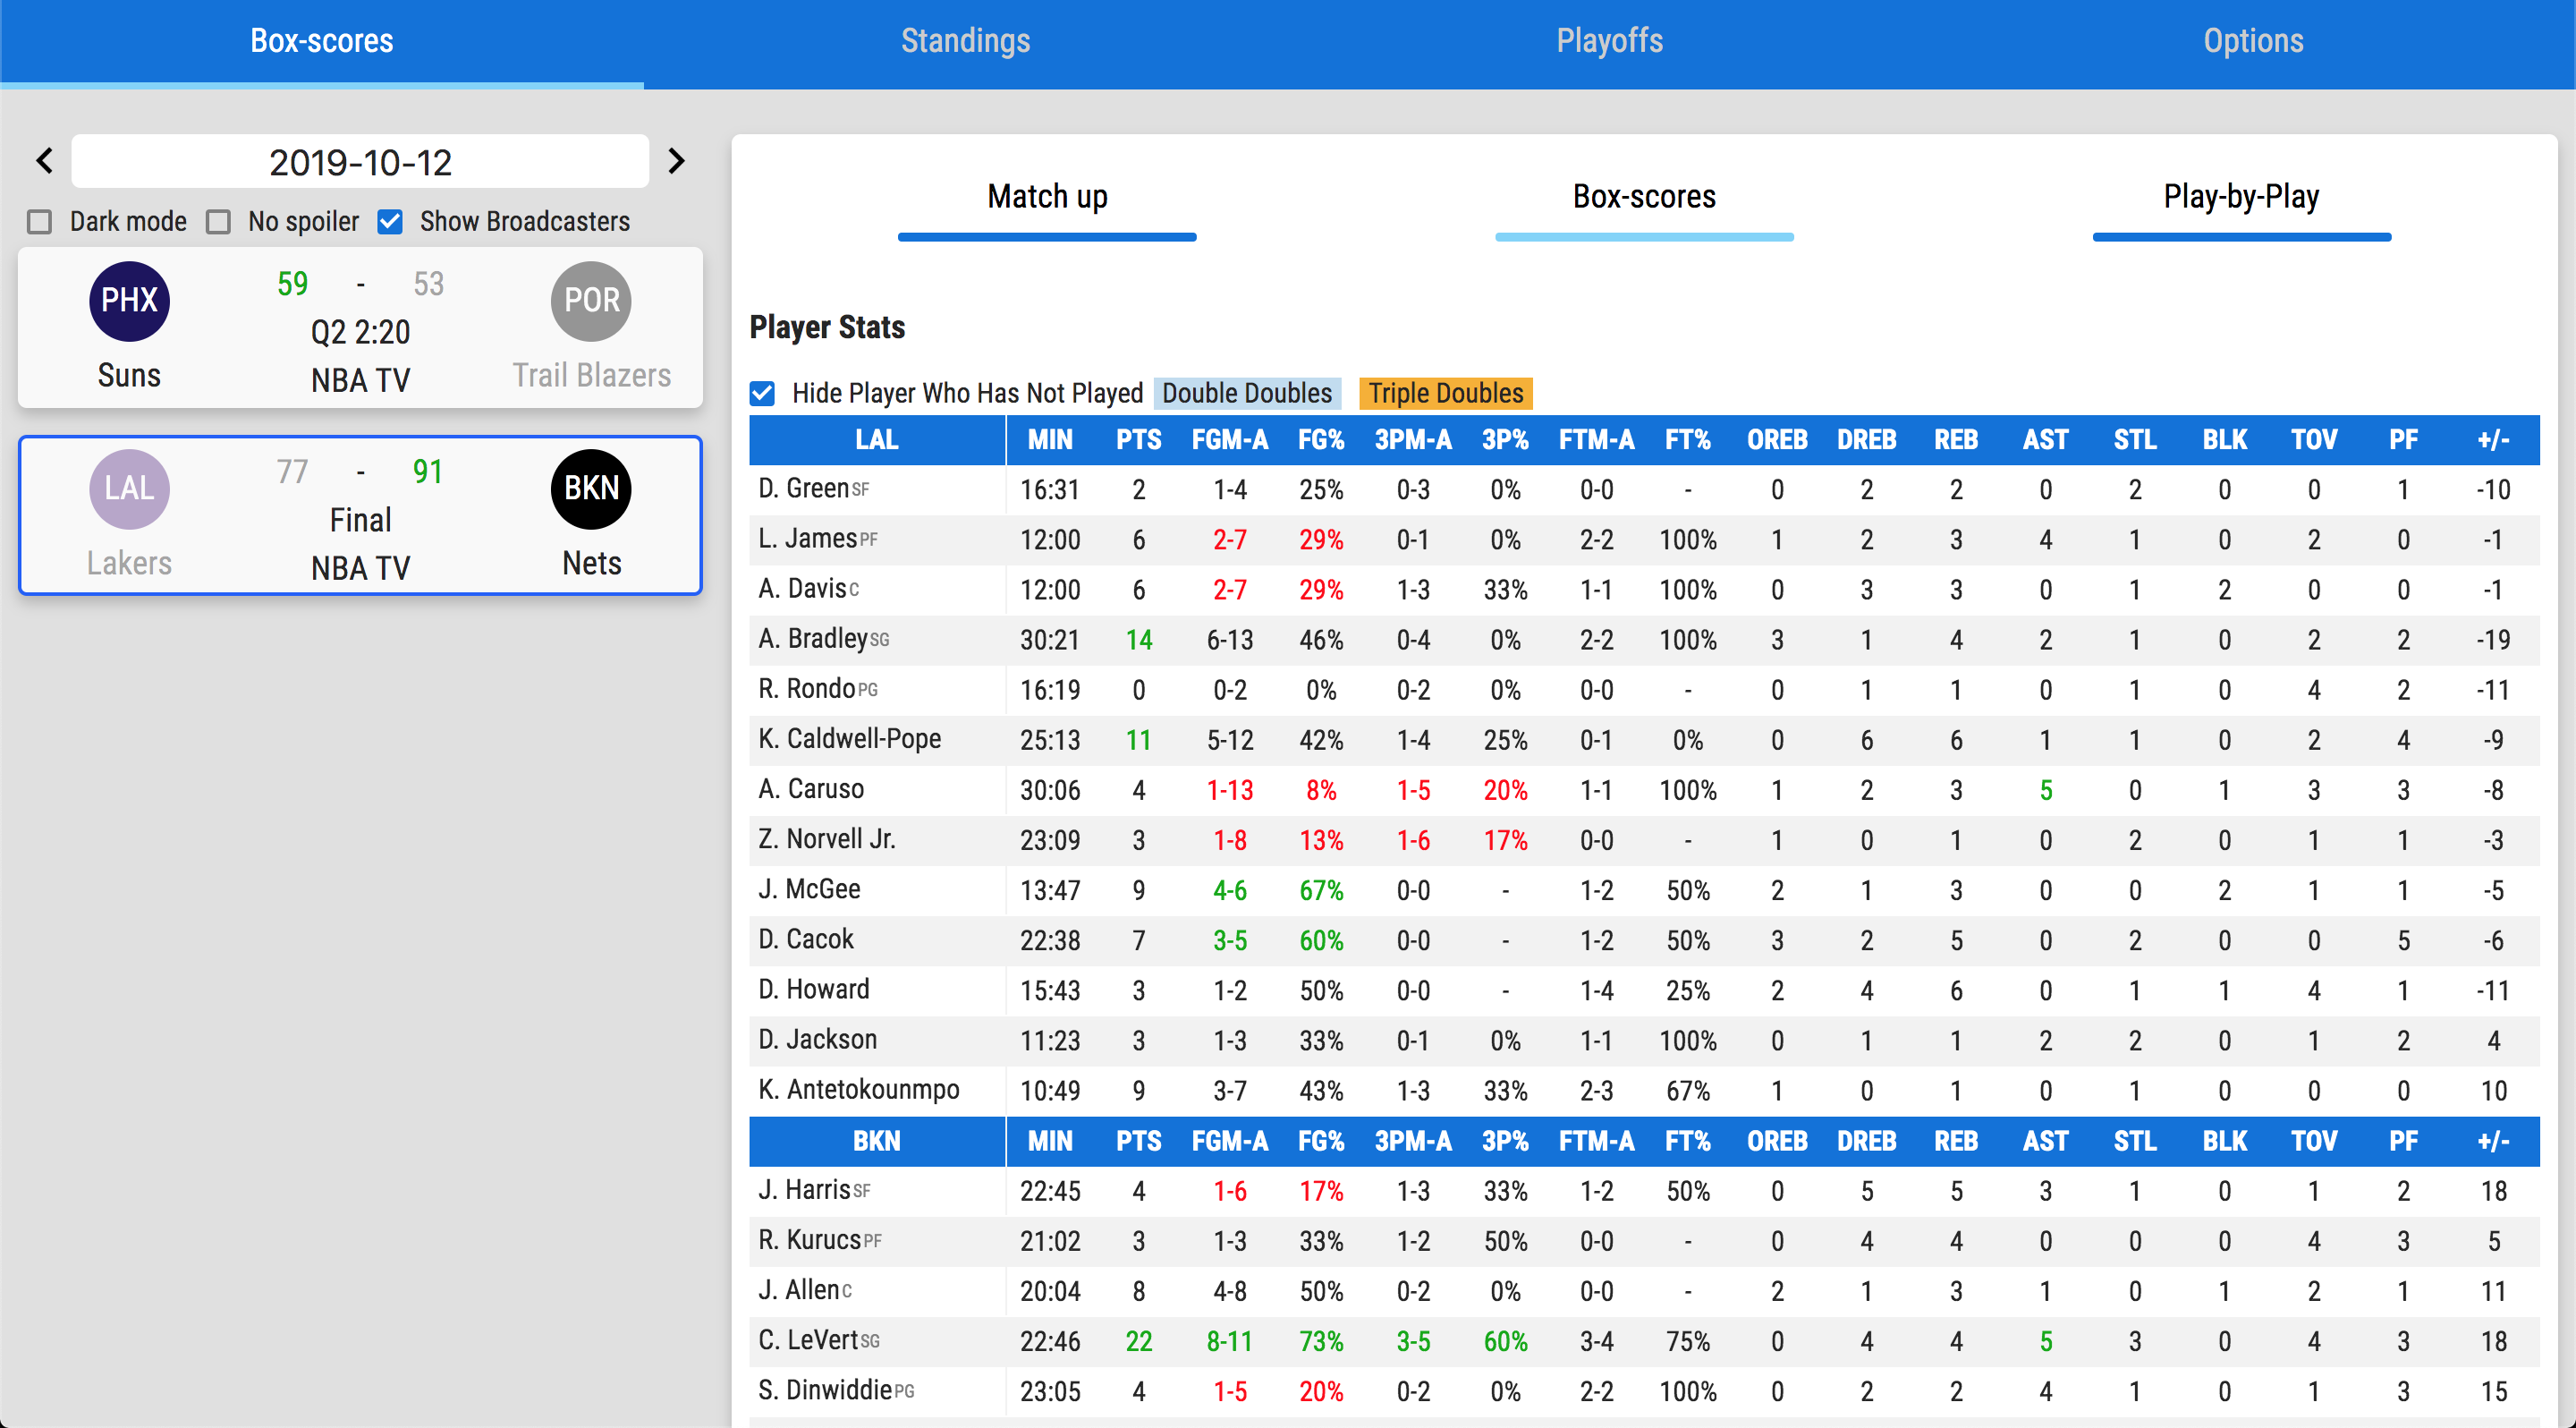Open the Standings tab
Screen dimensions: 2576x1428
tap(965, 41)
